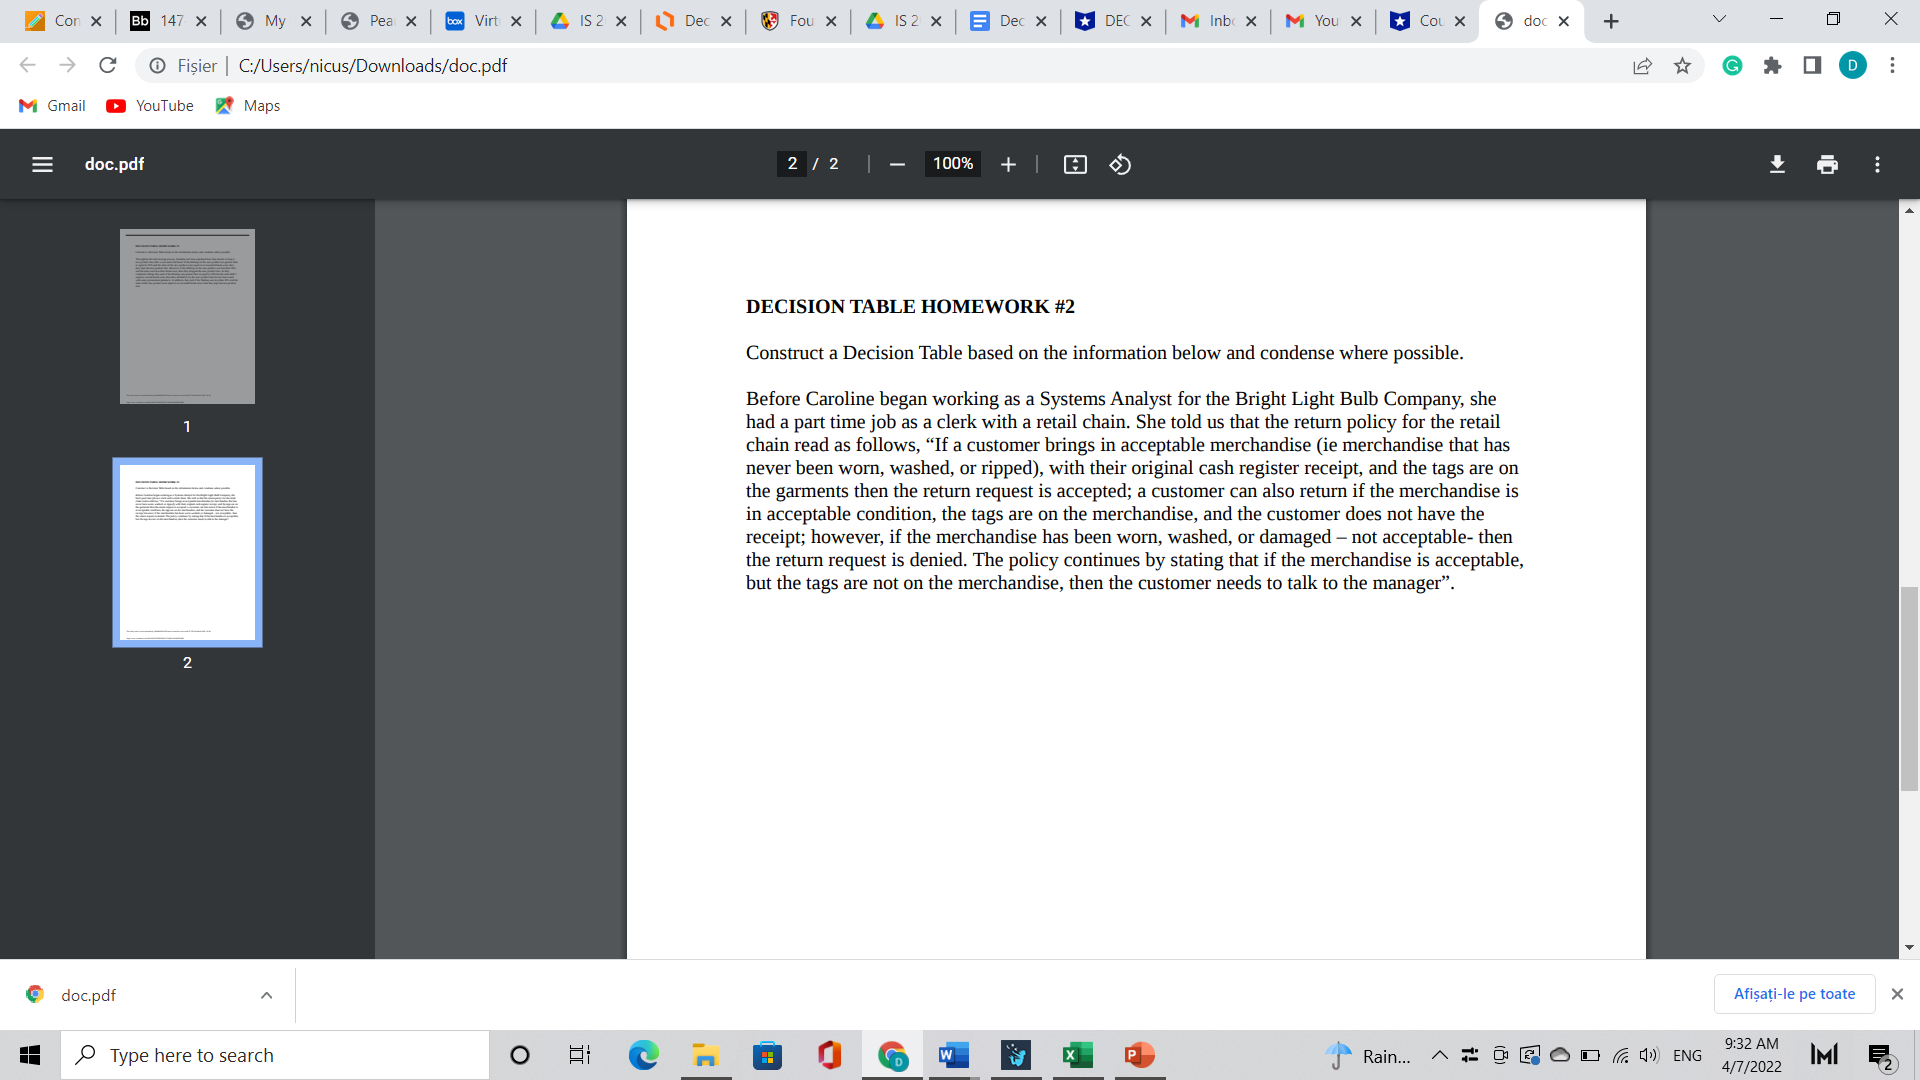This screenshot has width=1920, height=1080.
Task: Rotate the PDF counterclockwise
Action: coord(1120,164)
